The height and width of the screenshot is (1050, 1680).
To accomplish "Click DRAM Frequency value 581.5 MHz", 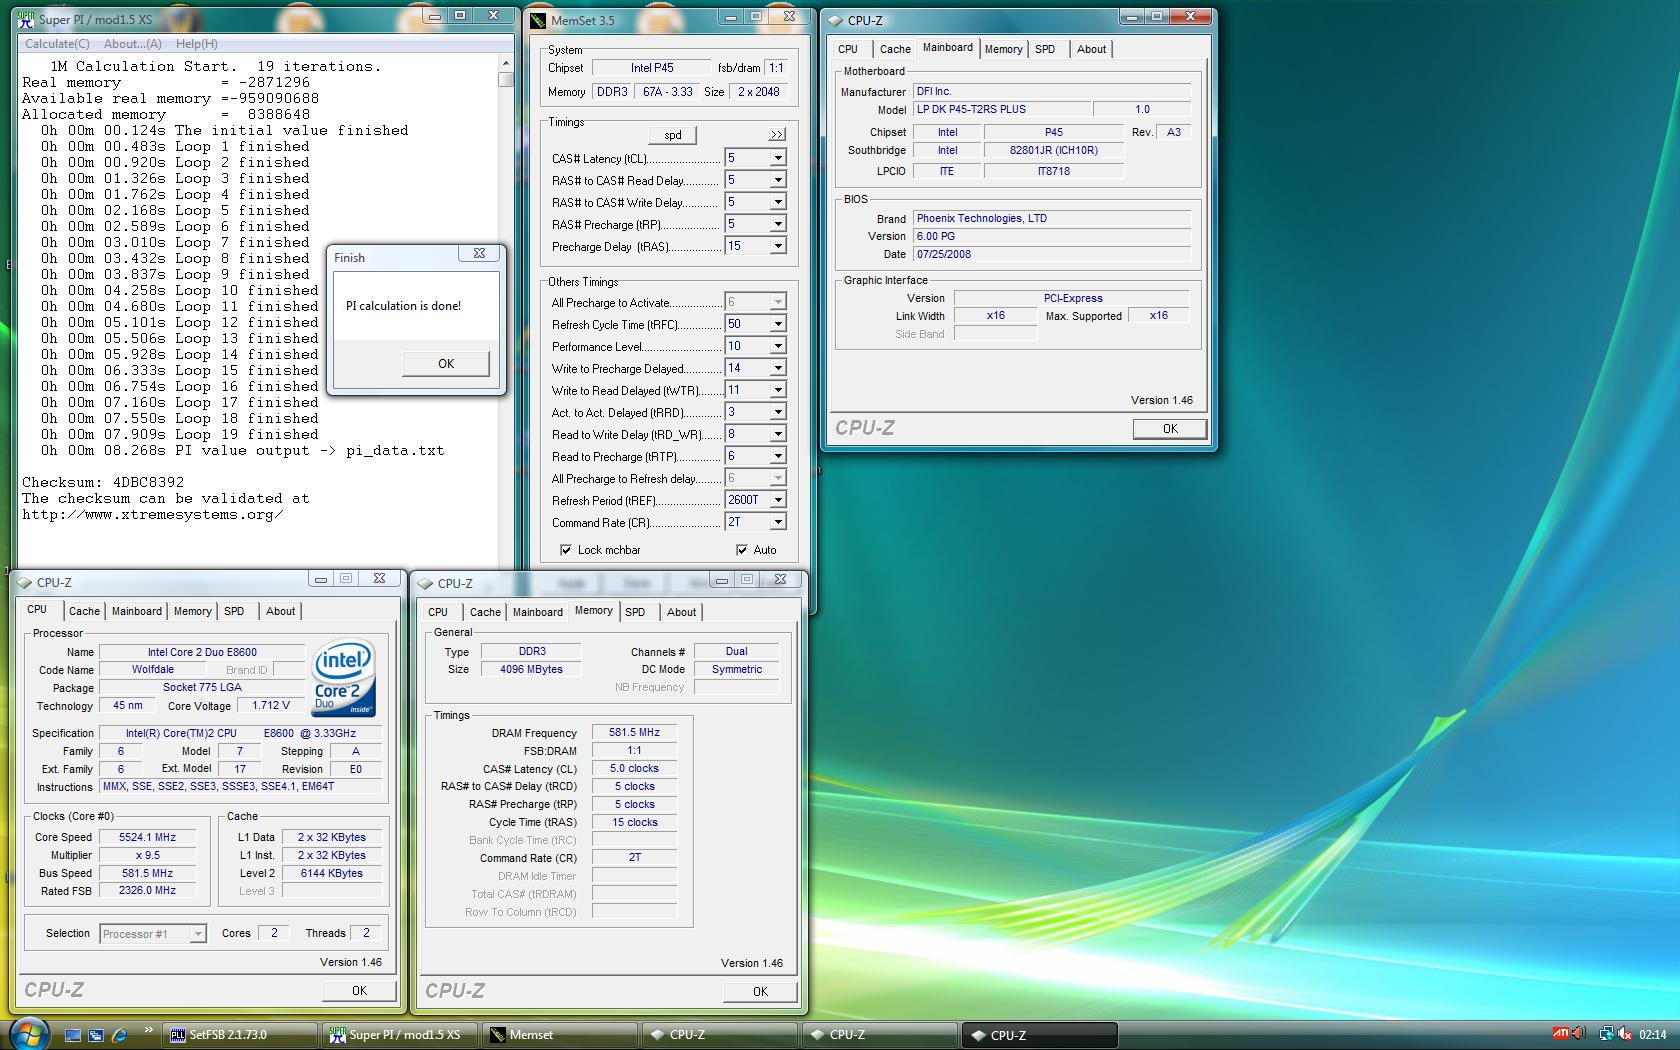I will [634, 733].
